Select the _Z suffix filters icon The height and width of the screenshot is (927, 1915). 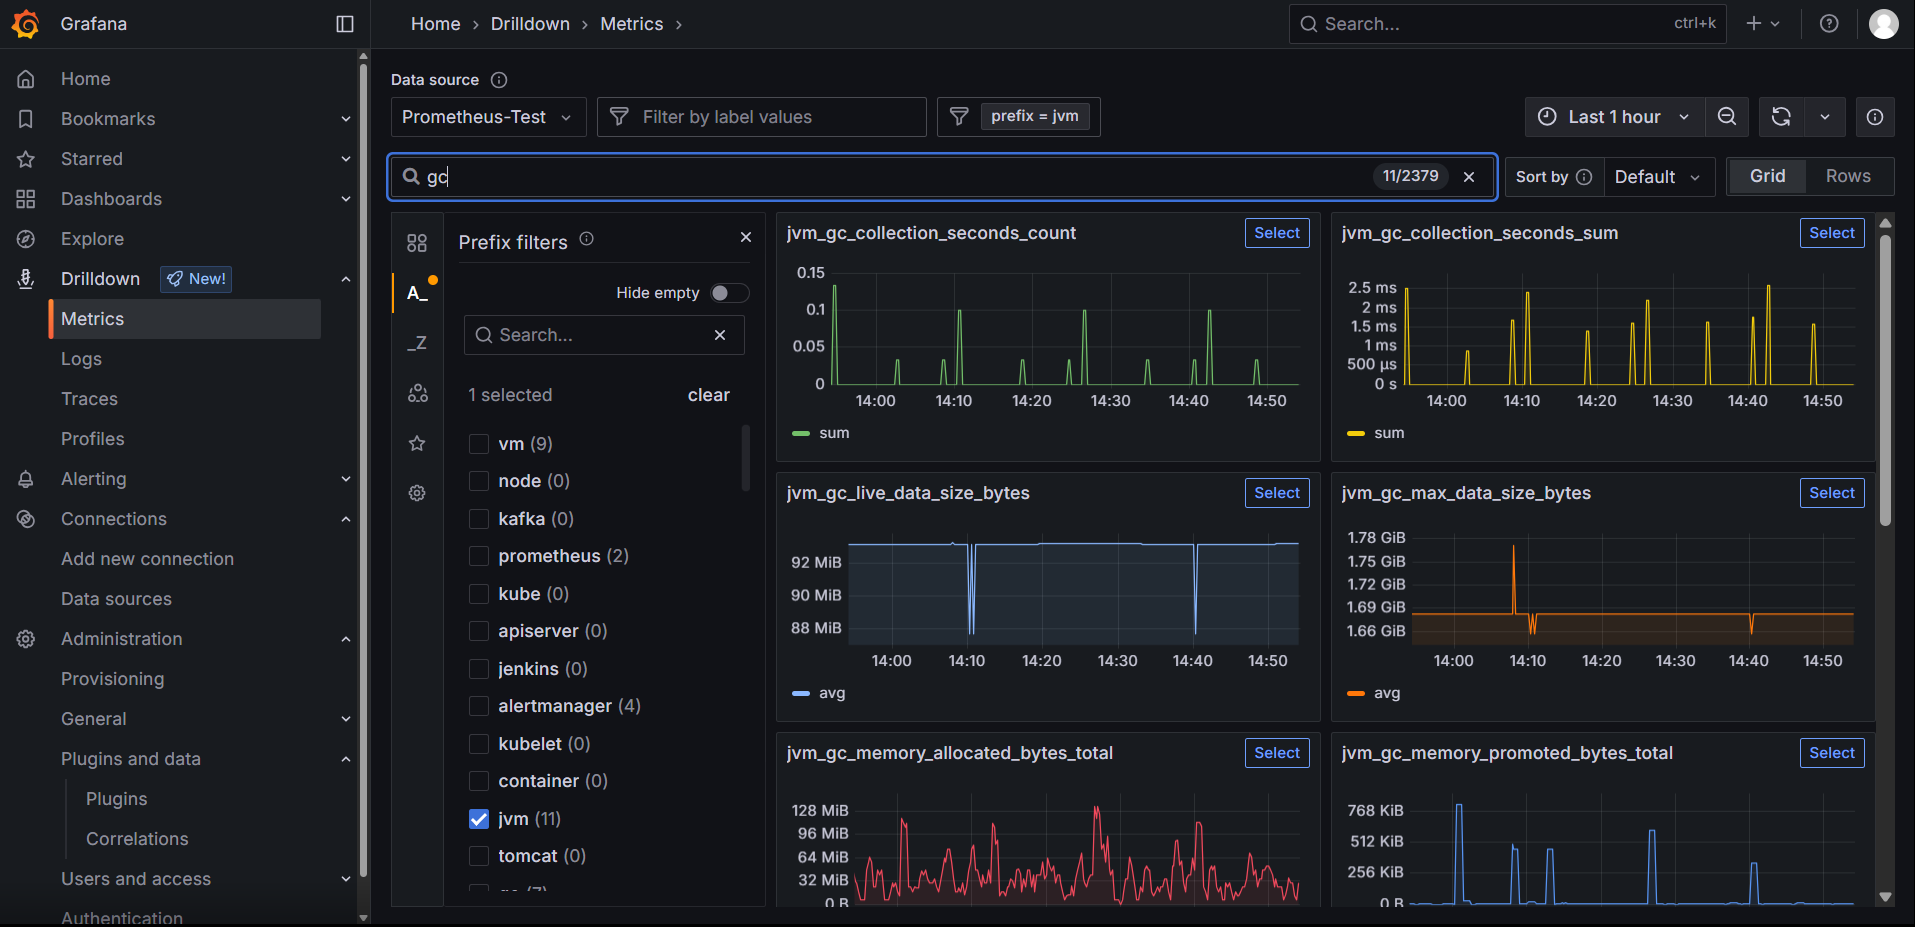tap(417, 343)
